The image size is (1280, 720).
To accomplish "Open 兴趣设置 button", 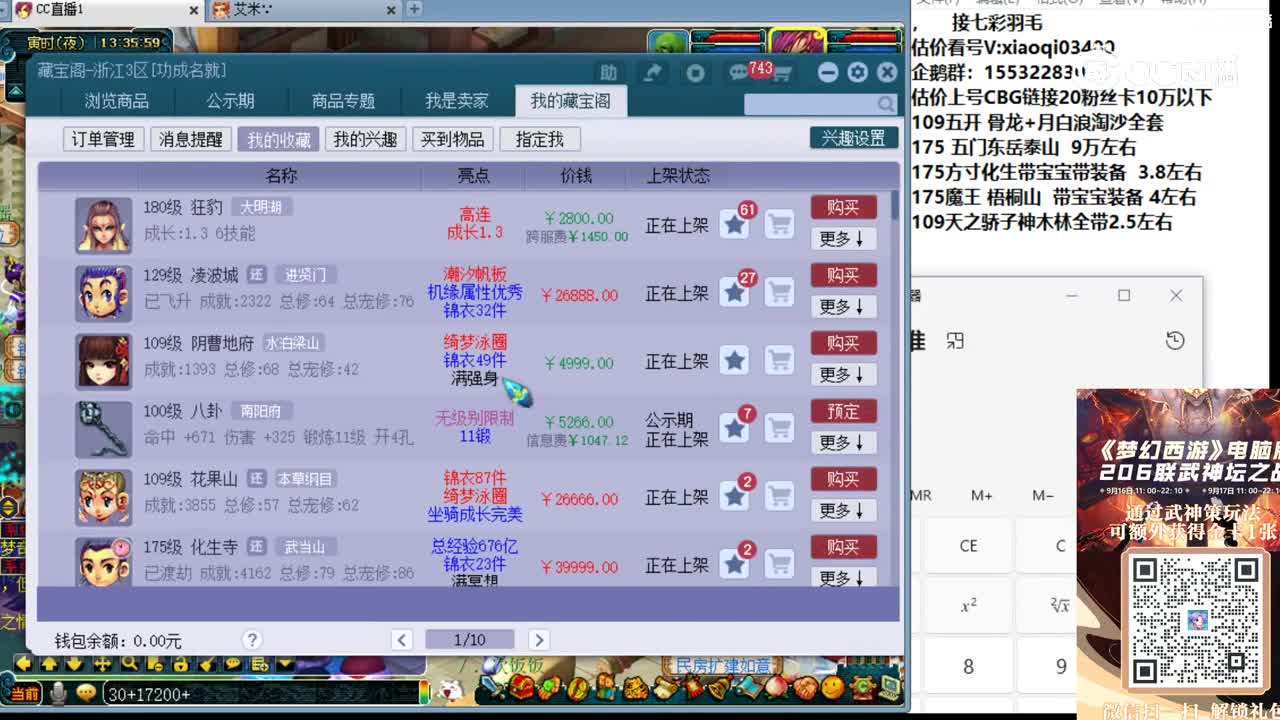I will tap(854, 138).
